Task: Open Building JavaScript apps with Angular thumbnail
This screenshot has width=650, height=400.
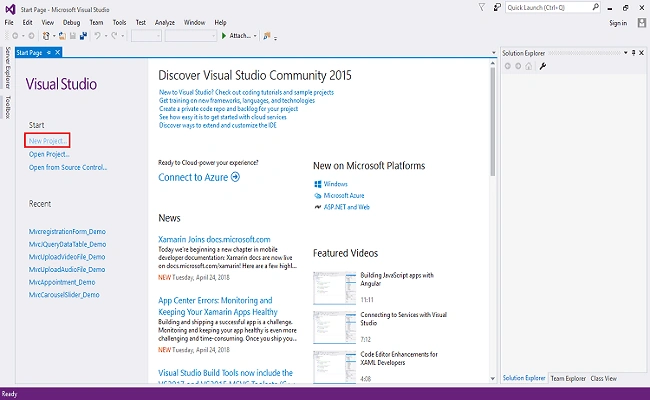Action: 335,288
